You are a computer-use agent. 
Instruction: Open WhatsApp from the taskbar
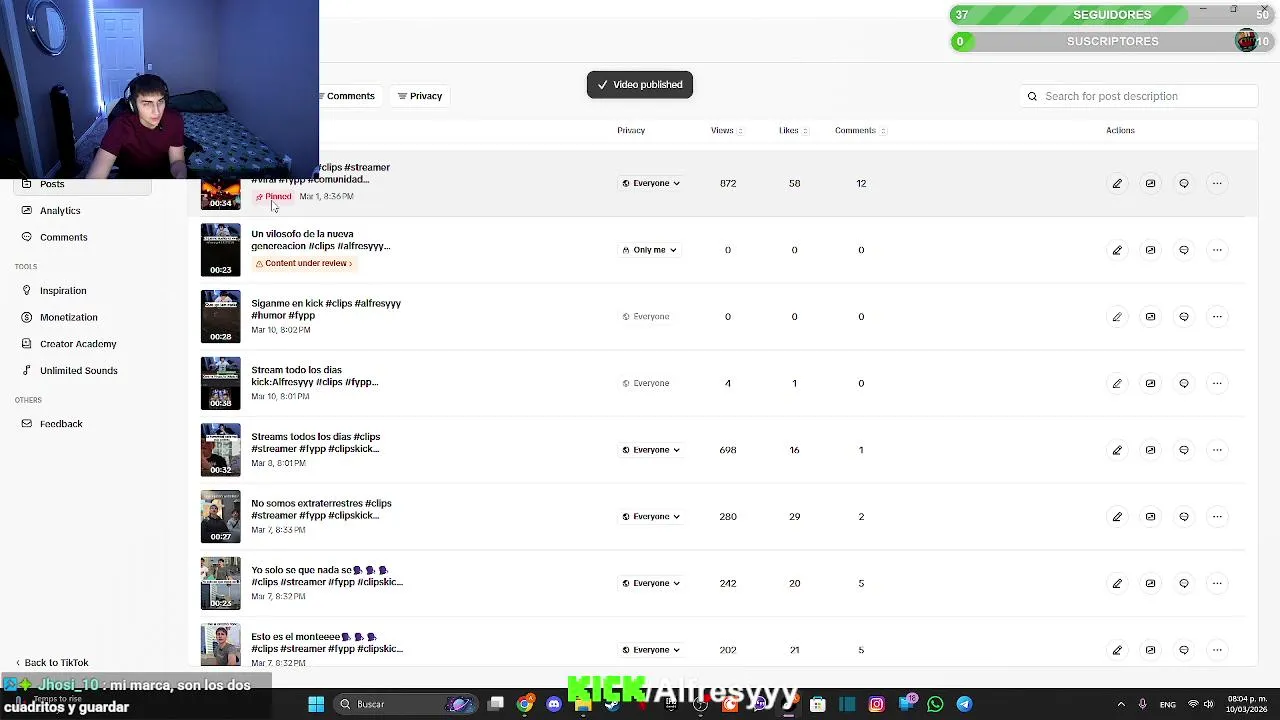tap(935, 704)
